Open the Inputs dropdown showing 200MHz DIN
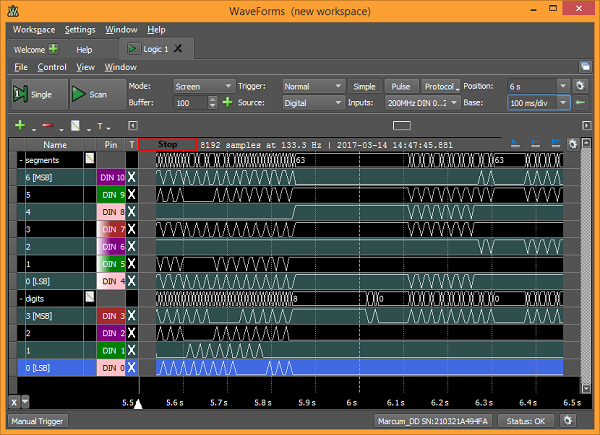The width and height of the screenshot is (600, 435). pyautogui.click(x=422, y=103)
